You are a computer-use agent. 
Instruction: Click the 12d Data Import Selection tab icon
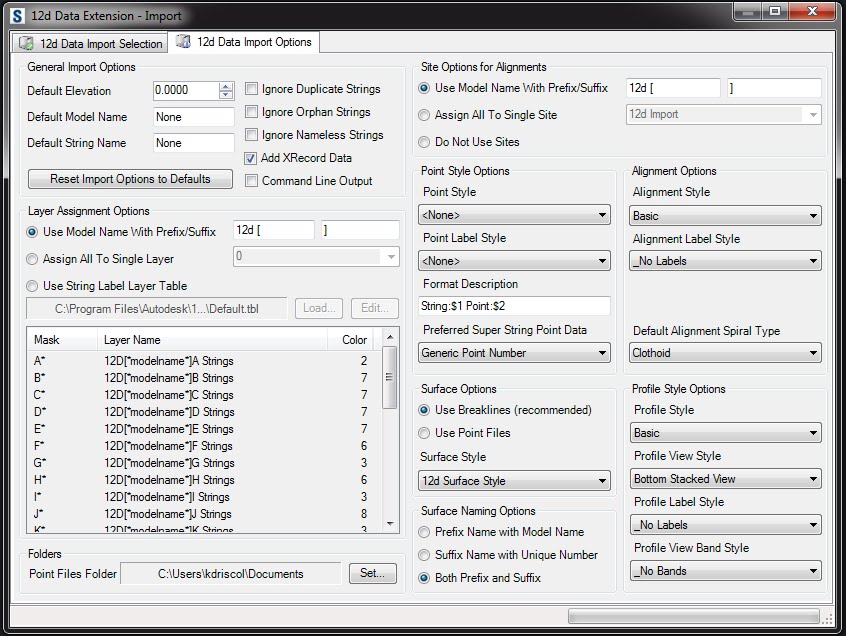tap(26, 43)
